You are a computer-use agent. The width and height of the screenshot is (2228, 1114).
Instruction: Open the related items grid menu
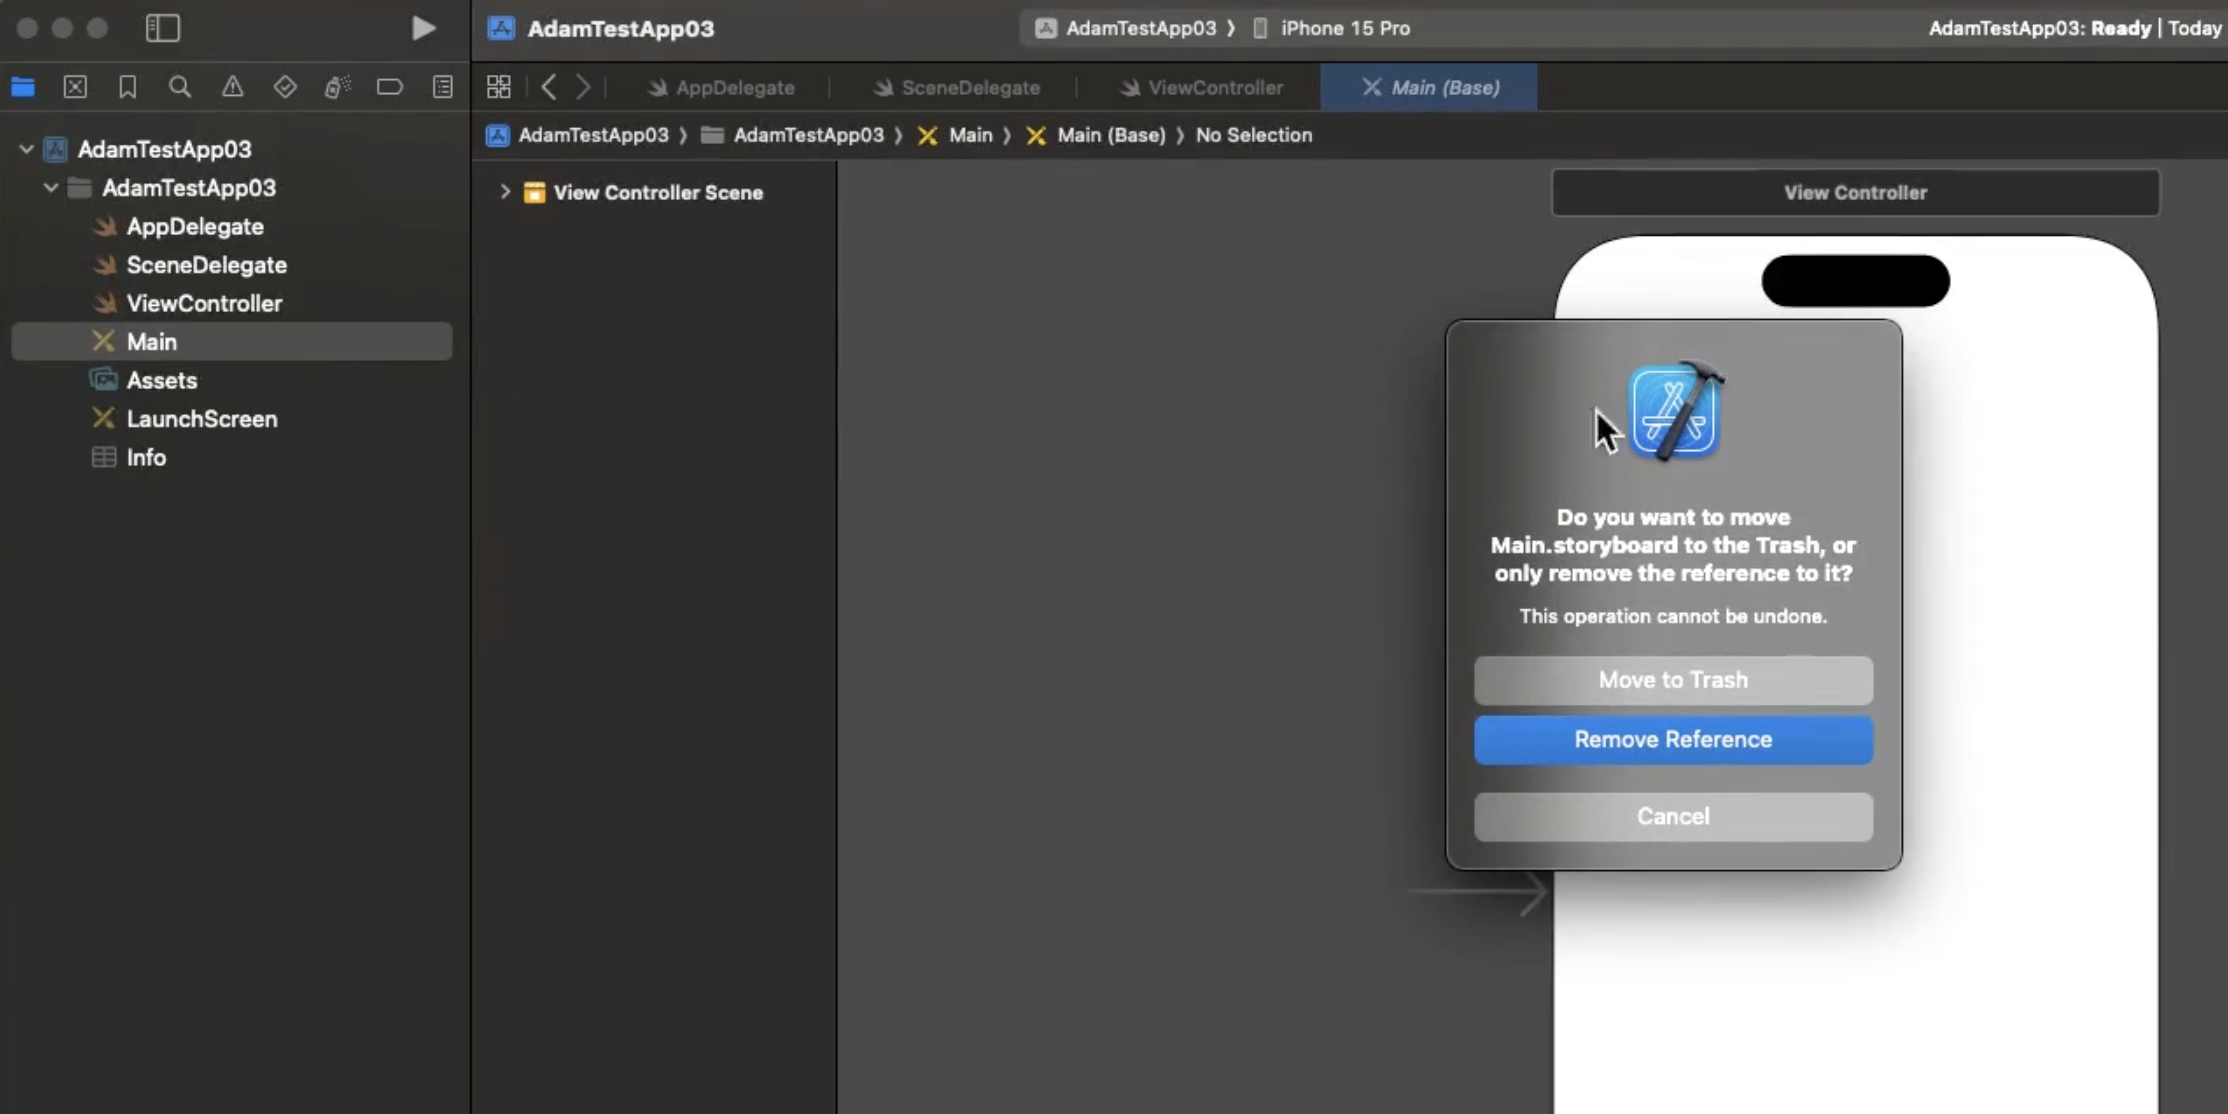click(x=498, y=87)
